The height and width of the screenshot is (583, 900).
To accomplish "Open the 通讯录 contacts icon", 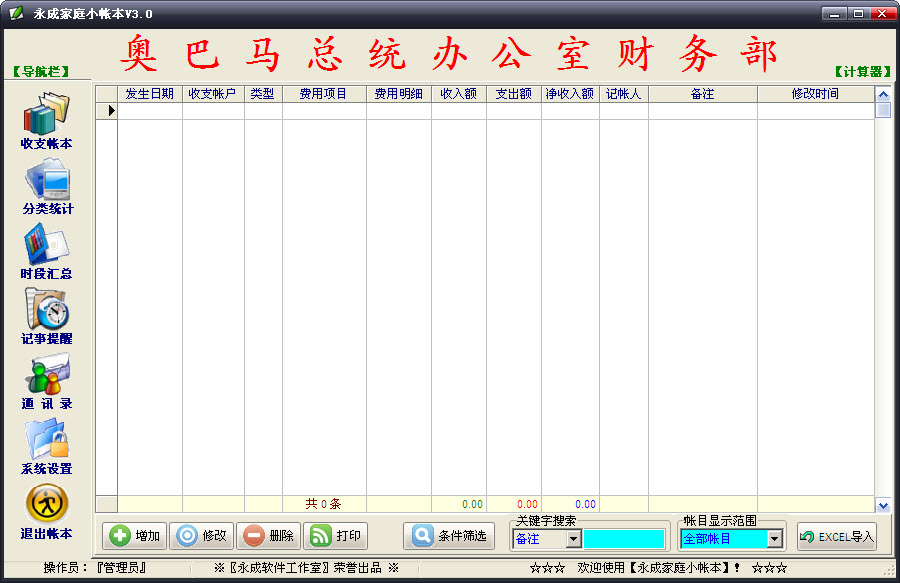I will tap(48, 374).
